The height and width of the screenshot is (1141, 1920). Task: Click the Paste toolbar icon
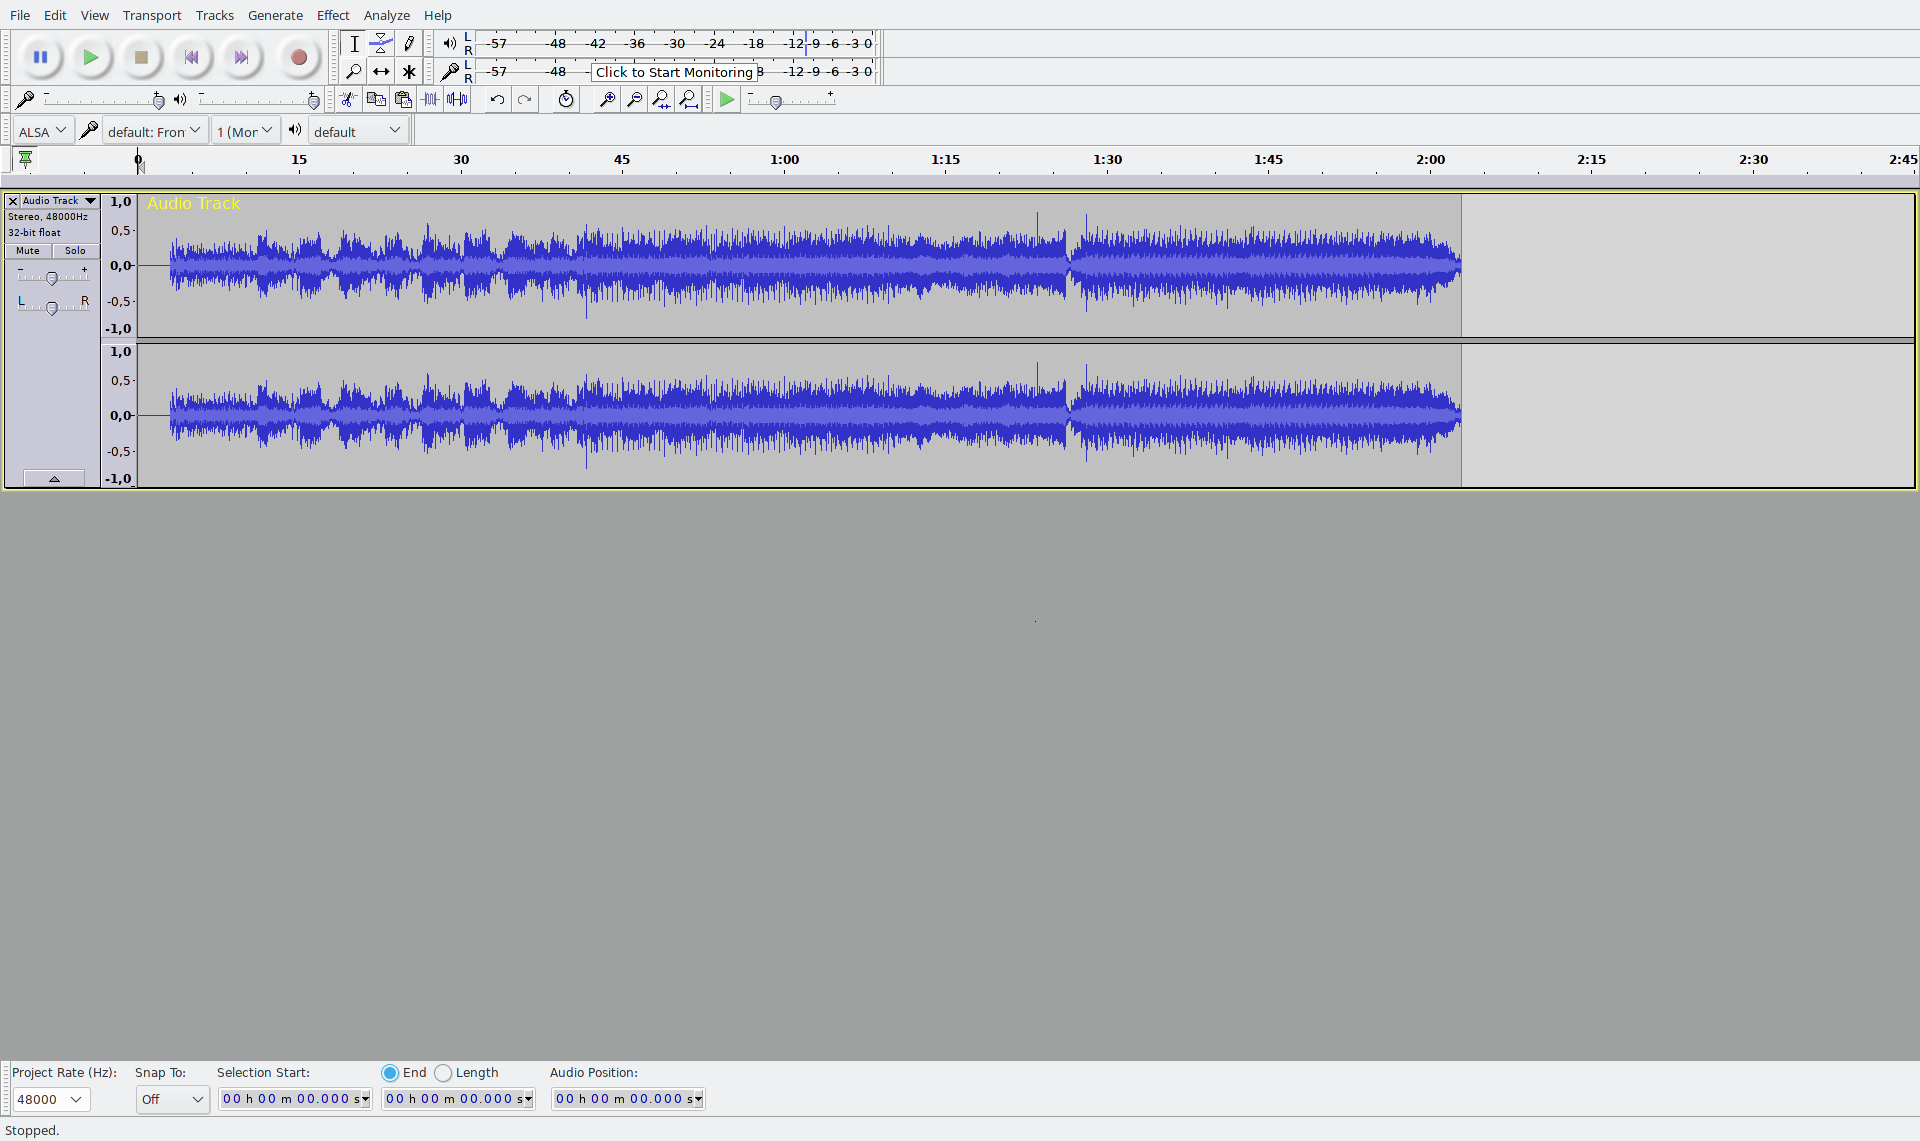(403, 100)
